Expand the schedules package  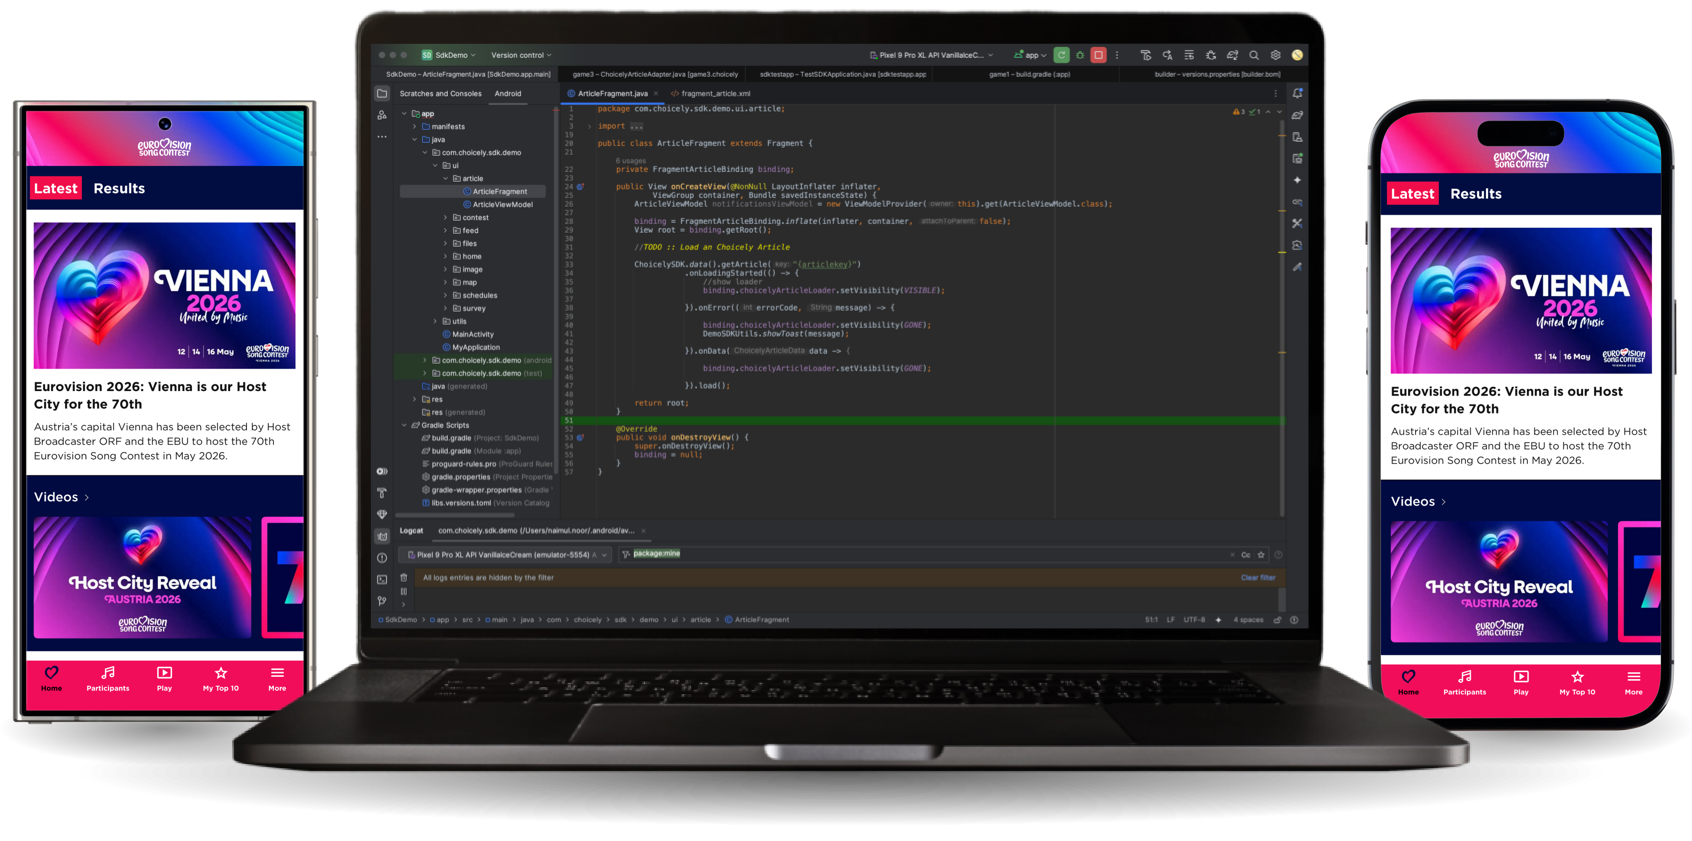[446, 295]
